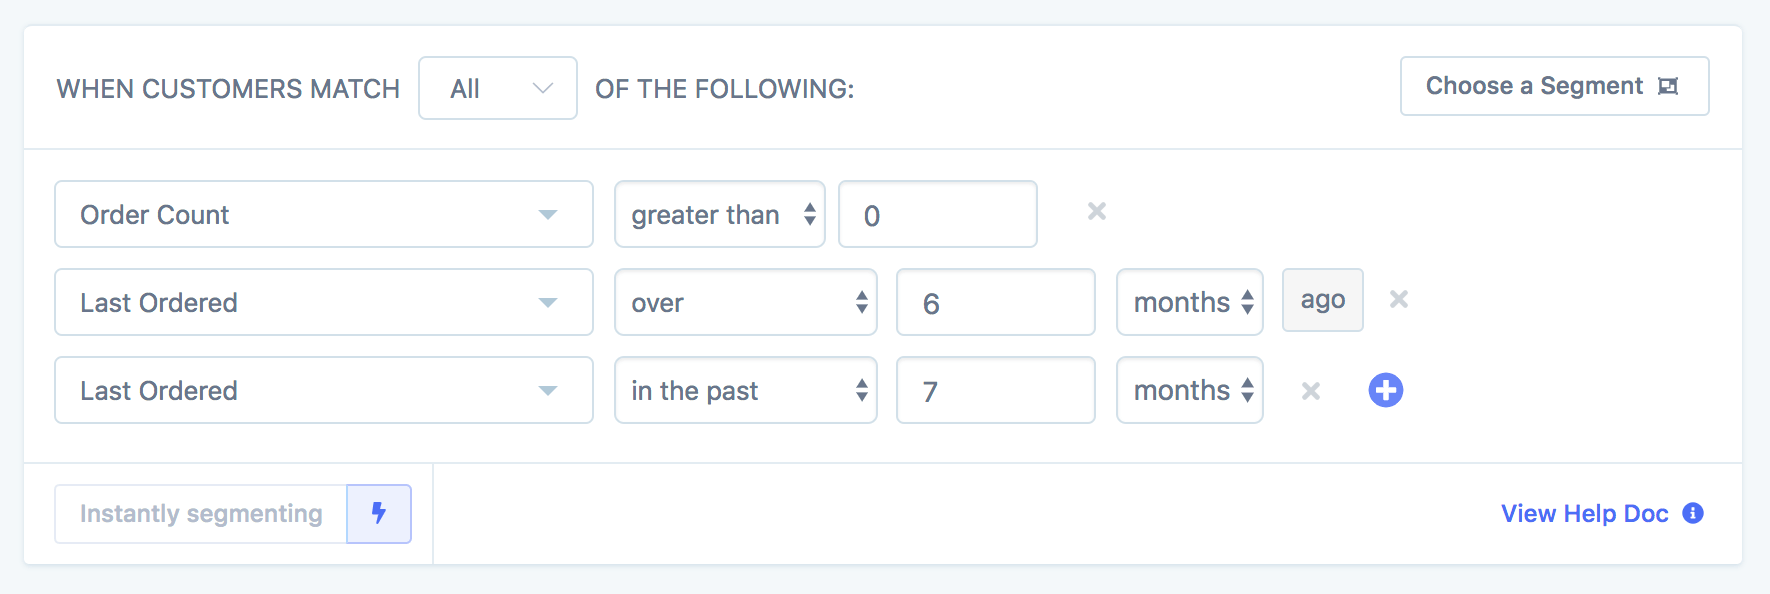Viewport: 1770px width, 594px height.
Task: Open months unit selector next to value 7
Action: pos(1189,390)
